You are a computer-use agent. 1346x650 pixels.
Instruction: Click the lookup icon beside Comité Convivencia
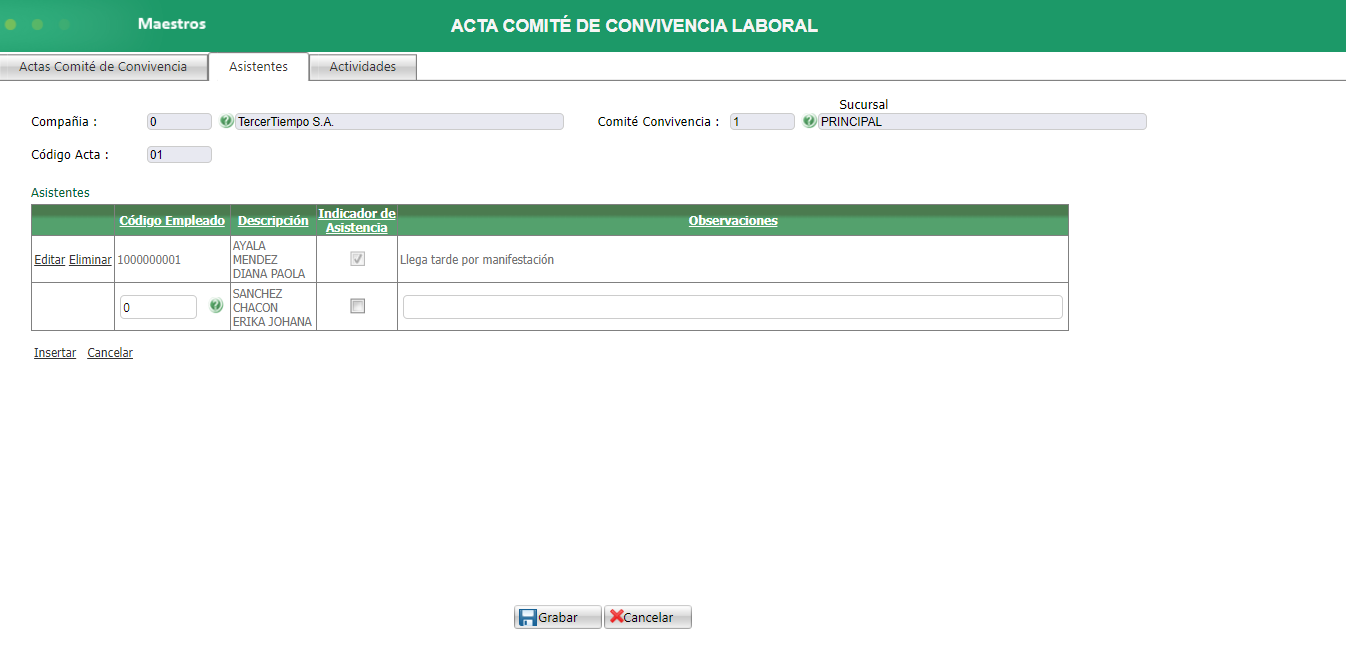[809, 120]
